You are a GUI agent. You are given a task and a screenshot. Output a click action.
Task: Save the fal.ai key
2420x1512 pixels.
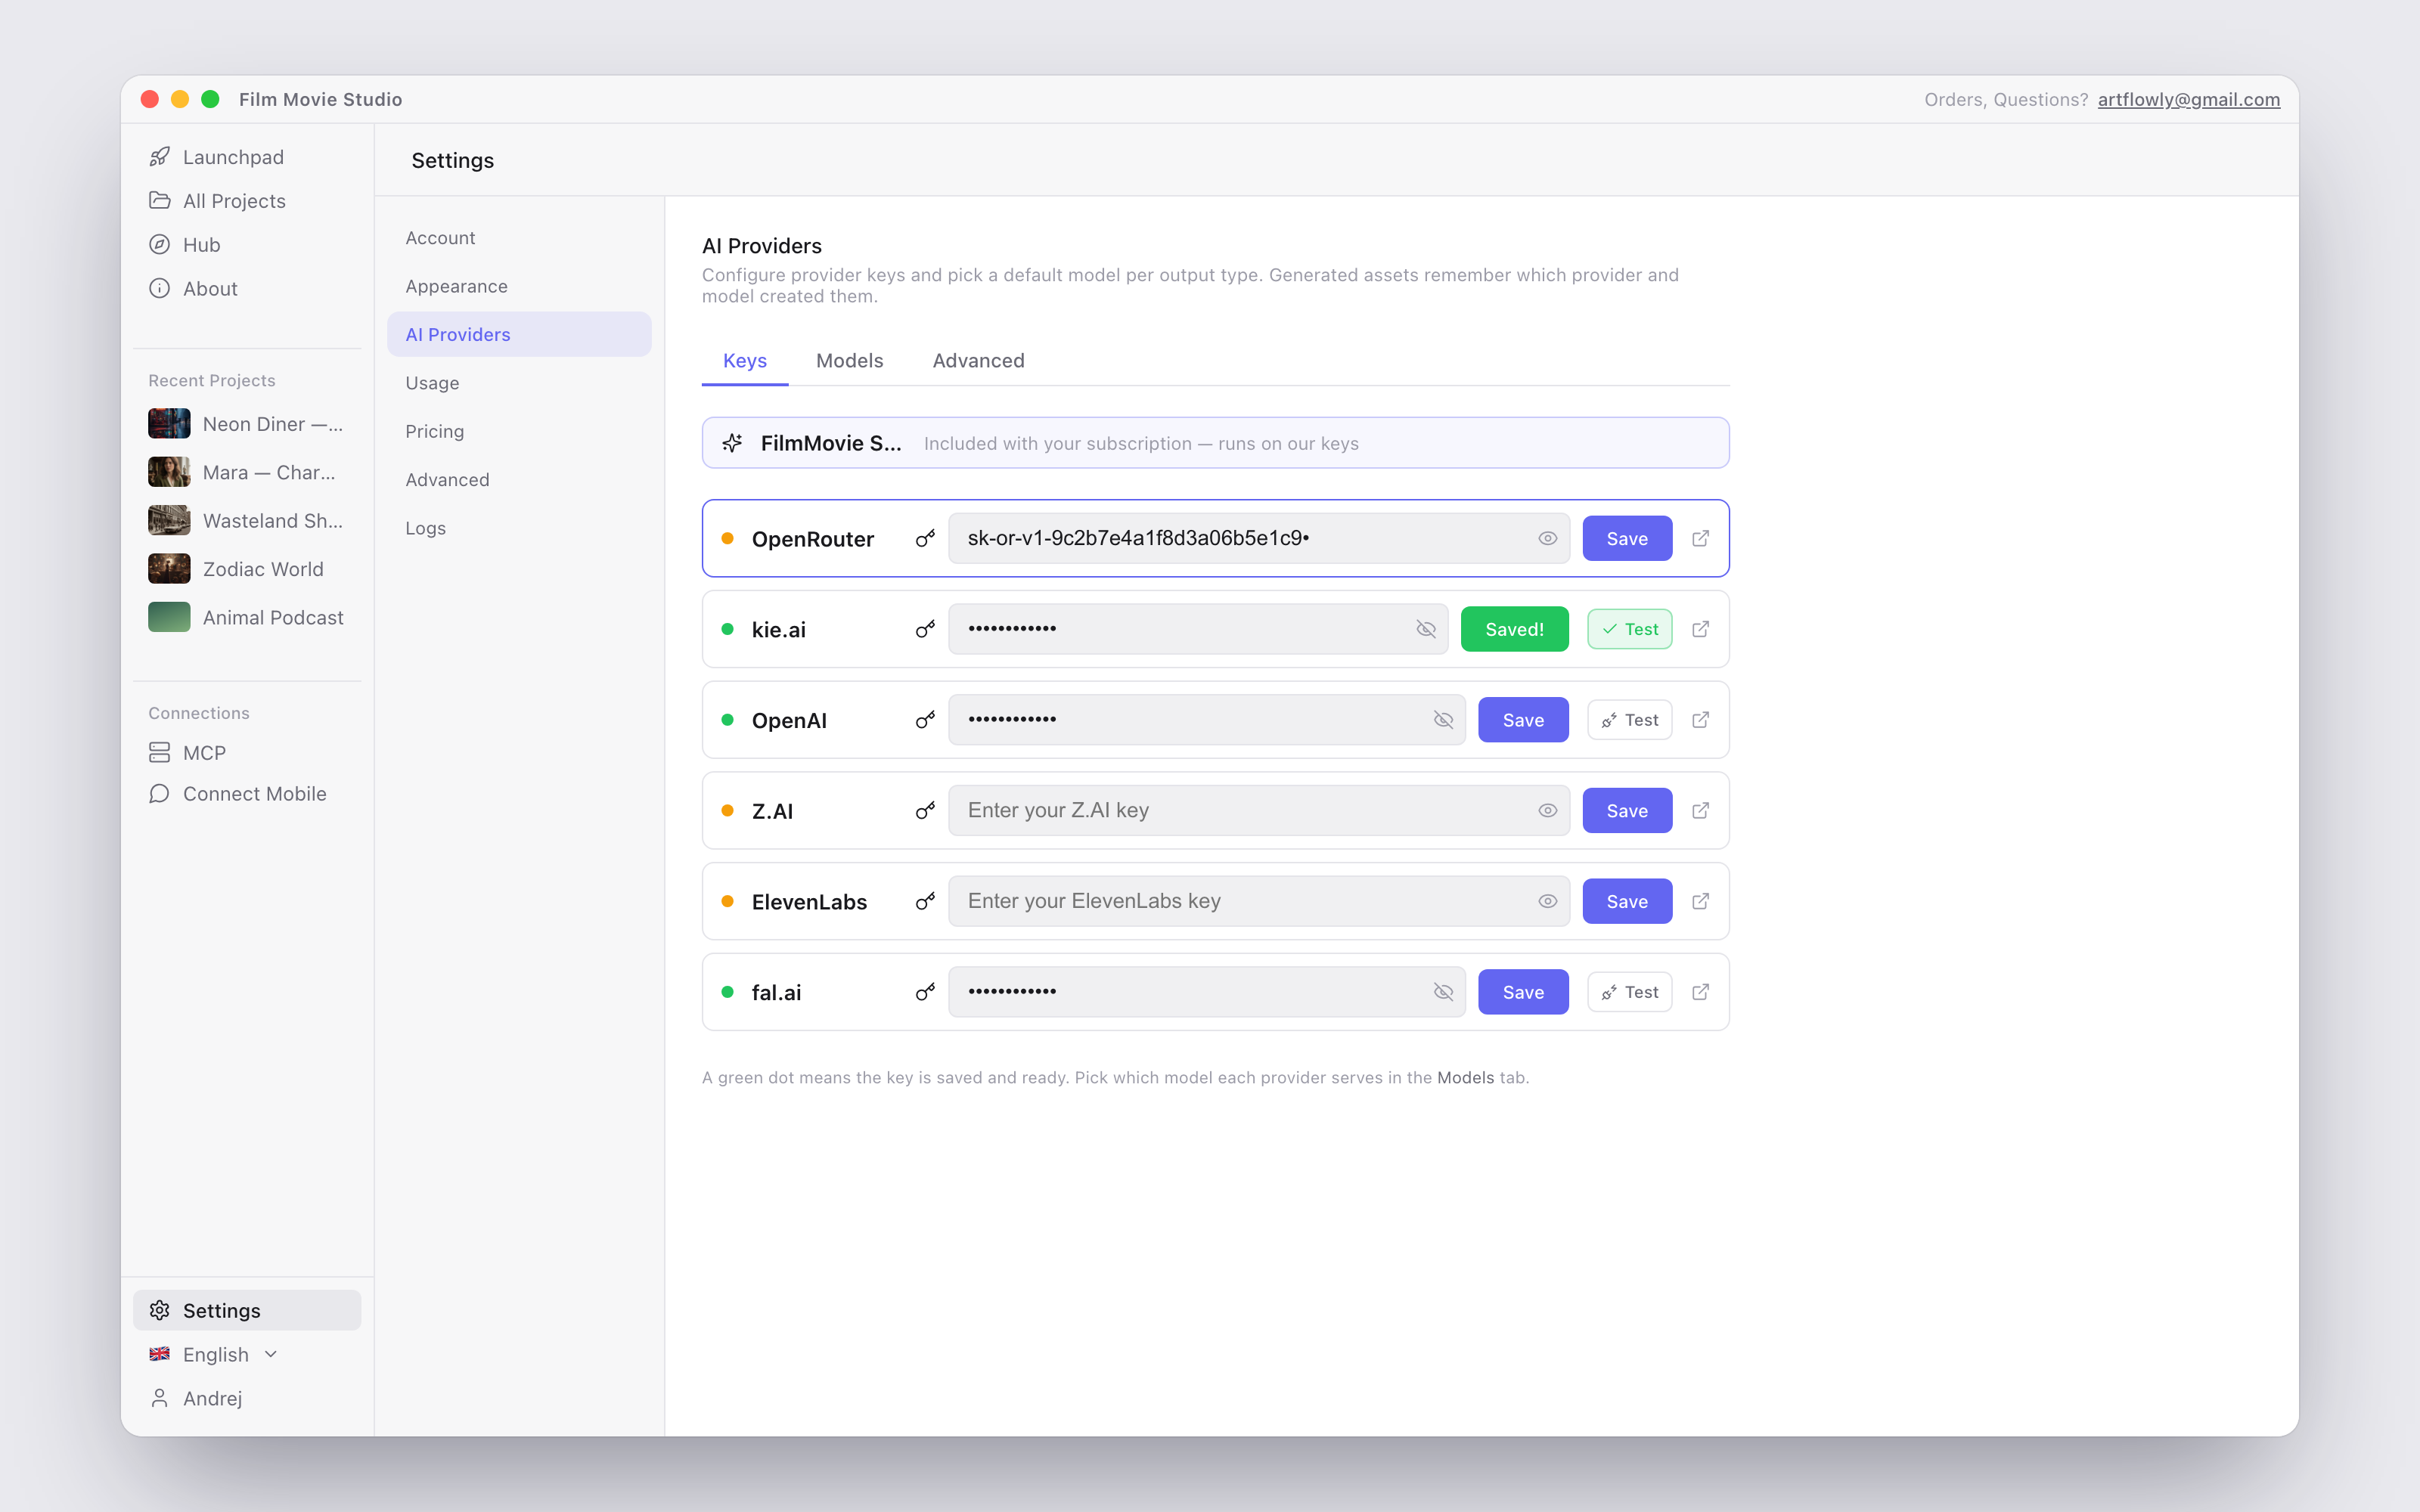(x=1523, y=992)
